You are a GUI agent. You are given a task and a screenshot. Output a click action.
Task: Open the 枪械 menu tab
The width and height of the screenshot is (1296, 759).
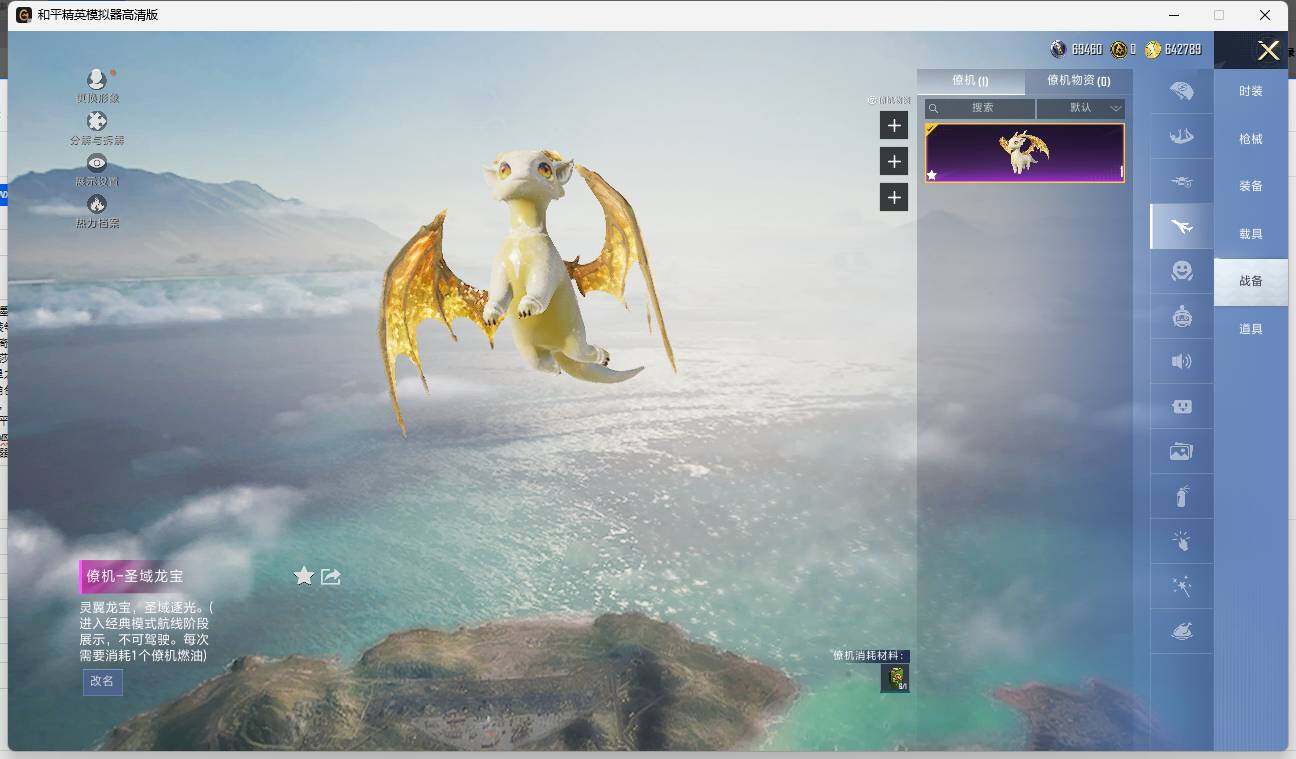(1251, 139)
